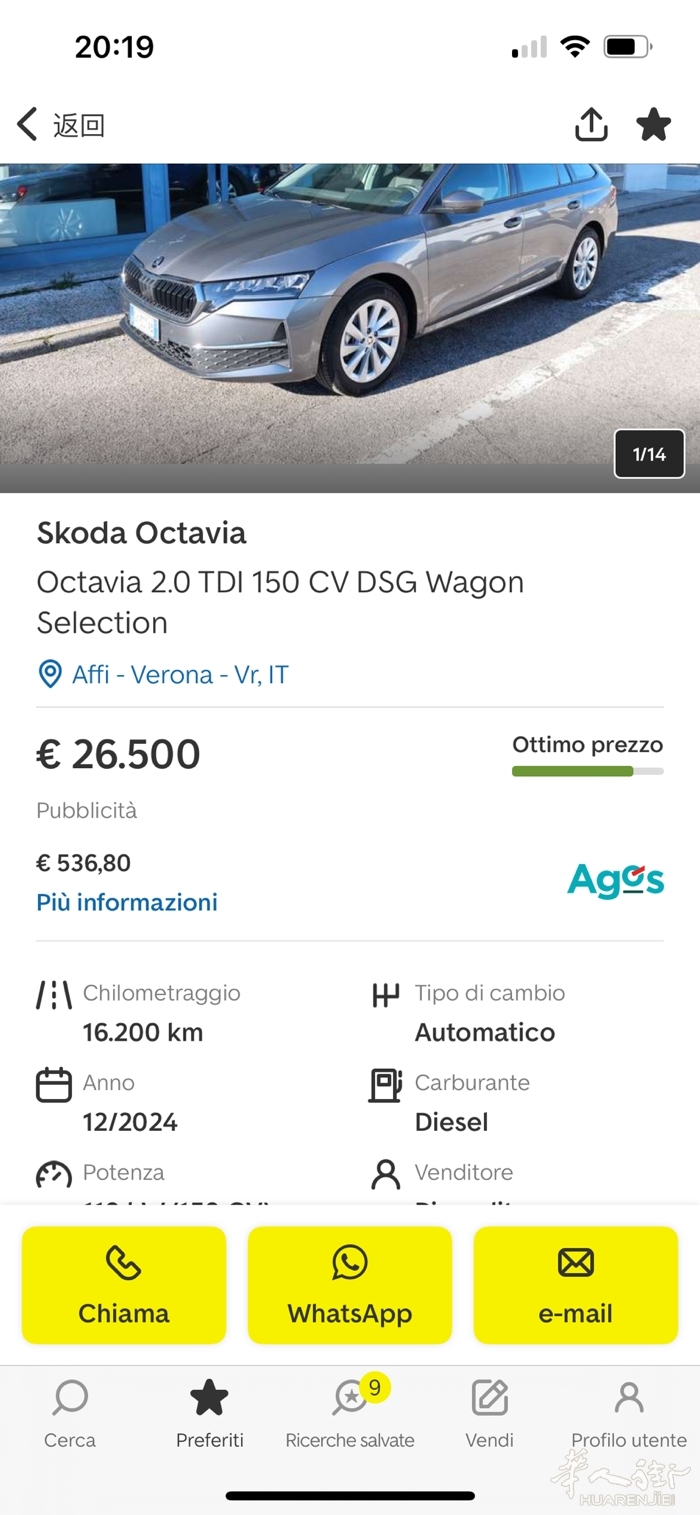700x1515 pixels.
Task: Tap the Carburante fuel pump icon
Action: (x=385, y=1084)
